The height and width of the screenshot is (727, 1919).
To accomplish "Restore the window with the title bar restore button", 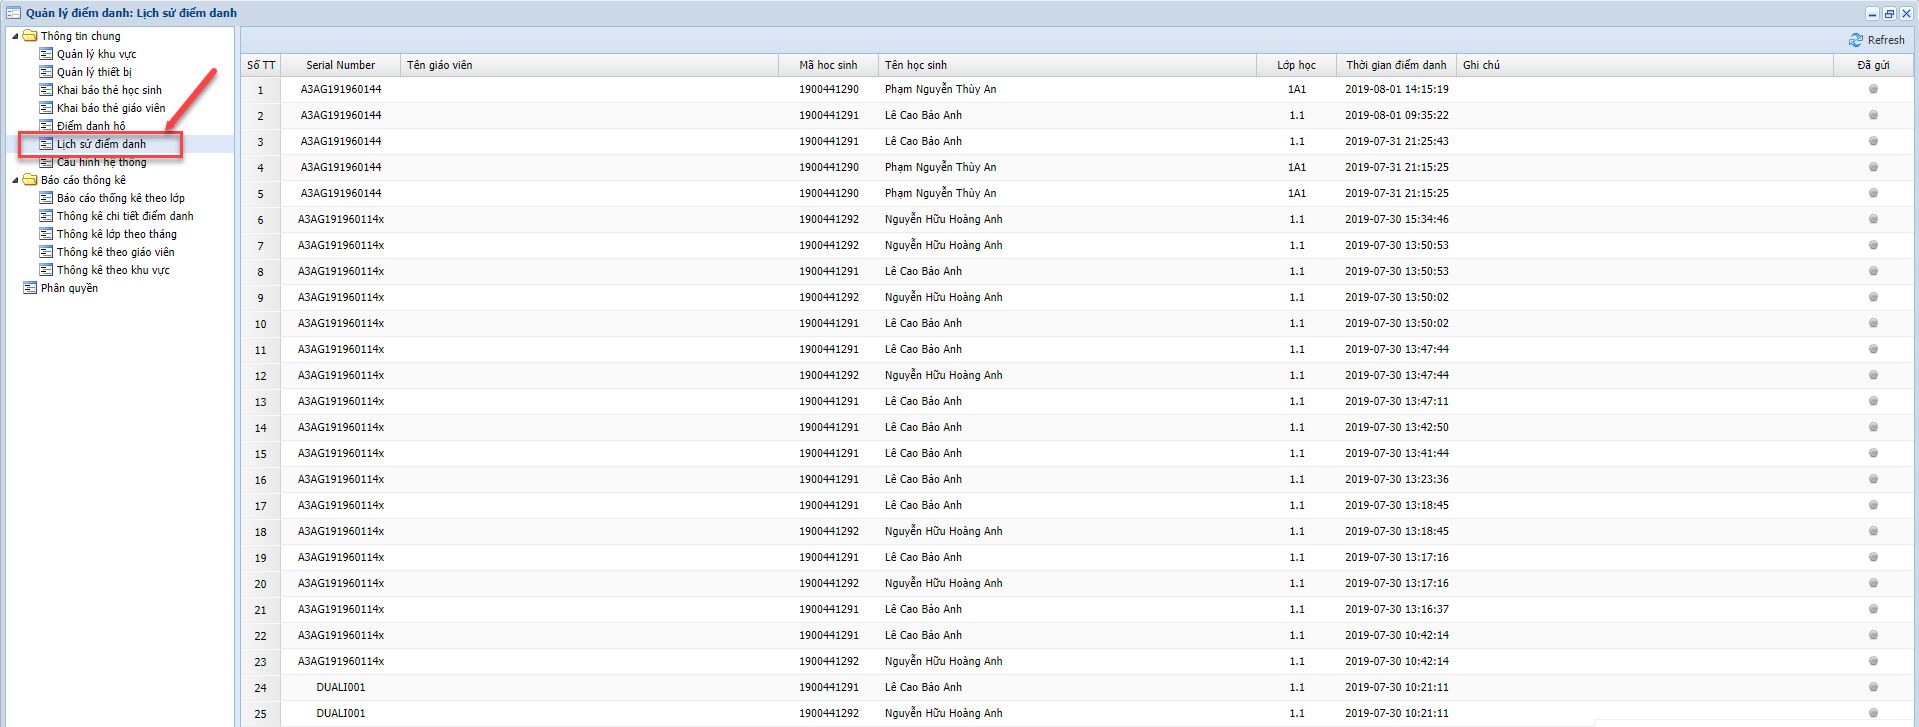I will pyautogui.click(x=1889, y=13).
